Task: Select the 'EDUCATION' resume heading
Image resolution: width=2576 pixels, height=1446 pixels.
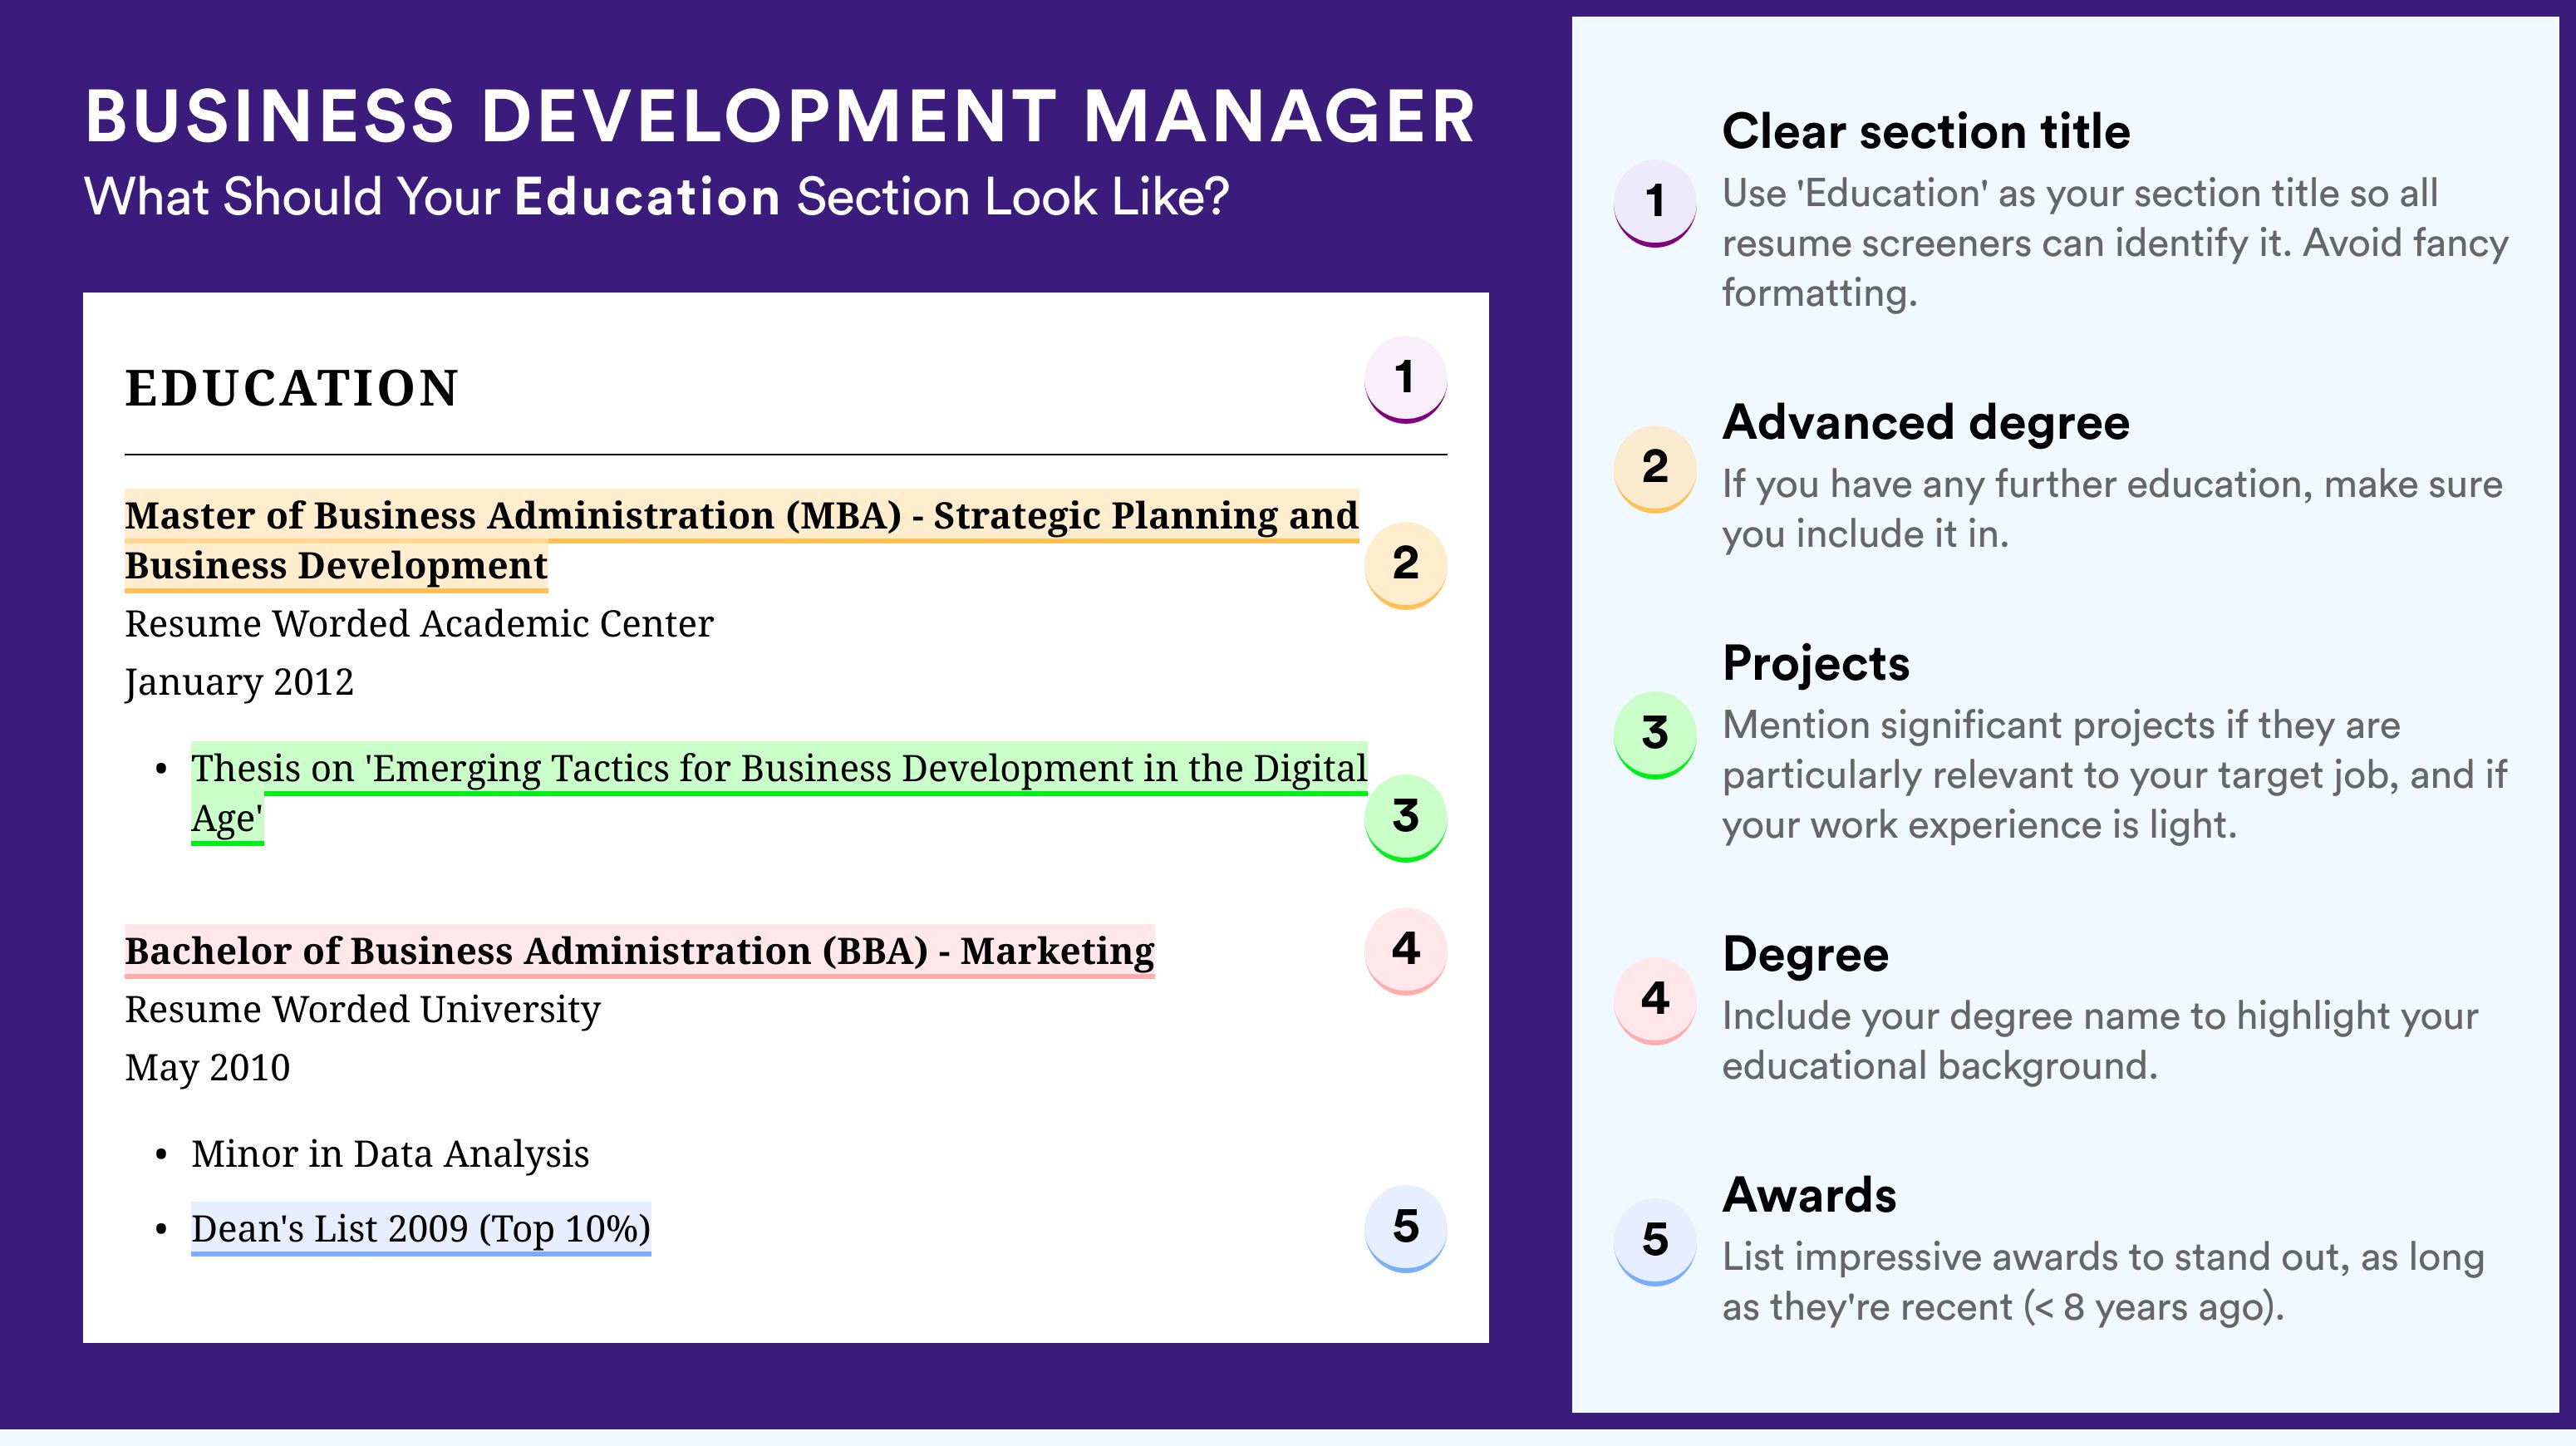Action: [292, 388]
